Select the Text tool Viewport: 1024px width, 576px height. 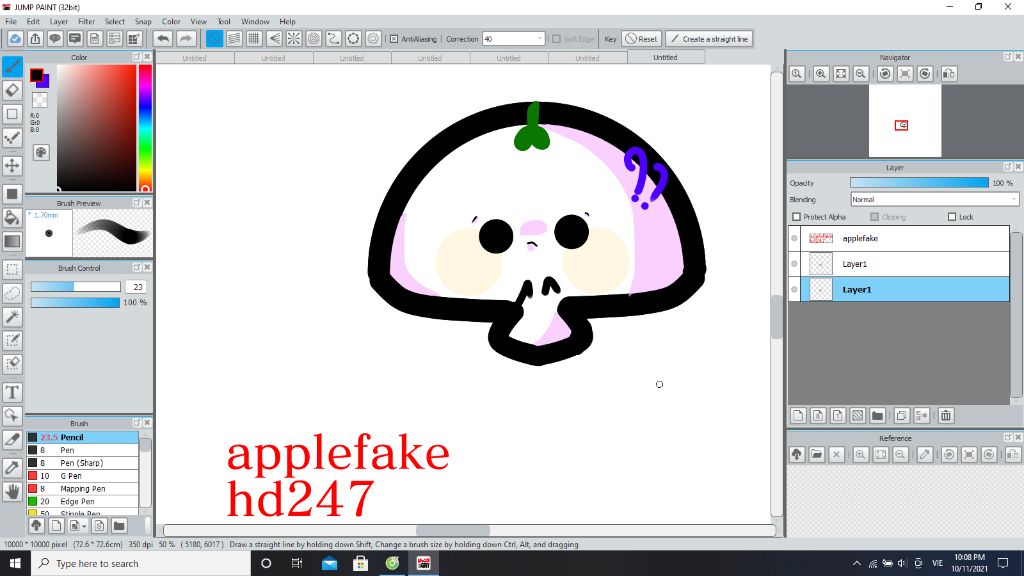pyautogui.click(x=12, y=392)
